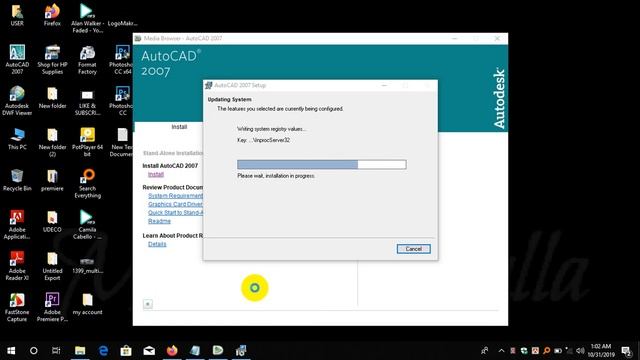Viewport: 640px width, 360px height.
Task: Open the Autodesk DWF Viewer shortcut
Action: coord(17,101)
